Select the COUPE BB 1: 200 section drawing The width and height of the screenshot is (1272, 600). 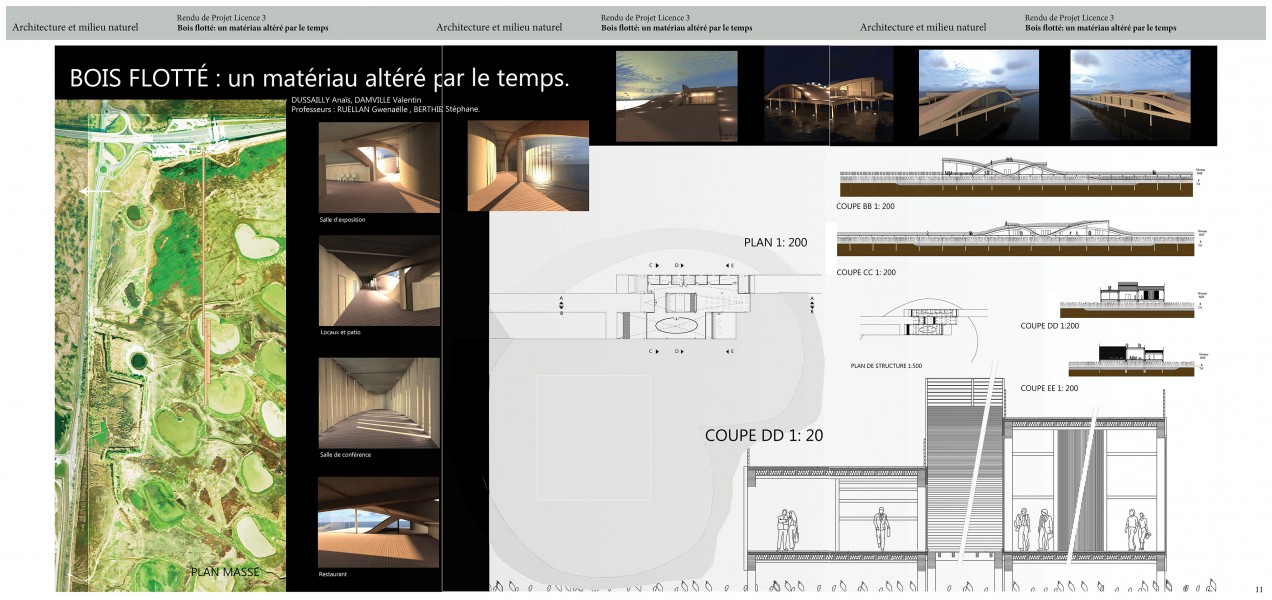1015,177
